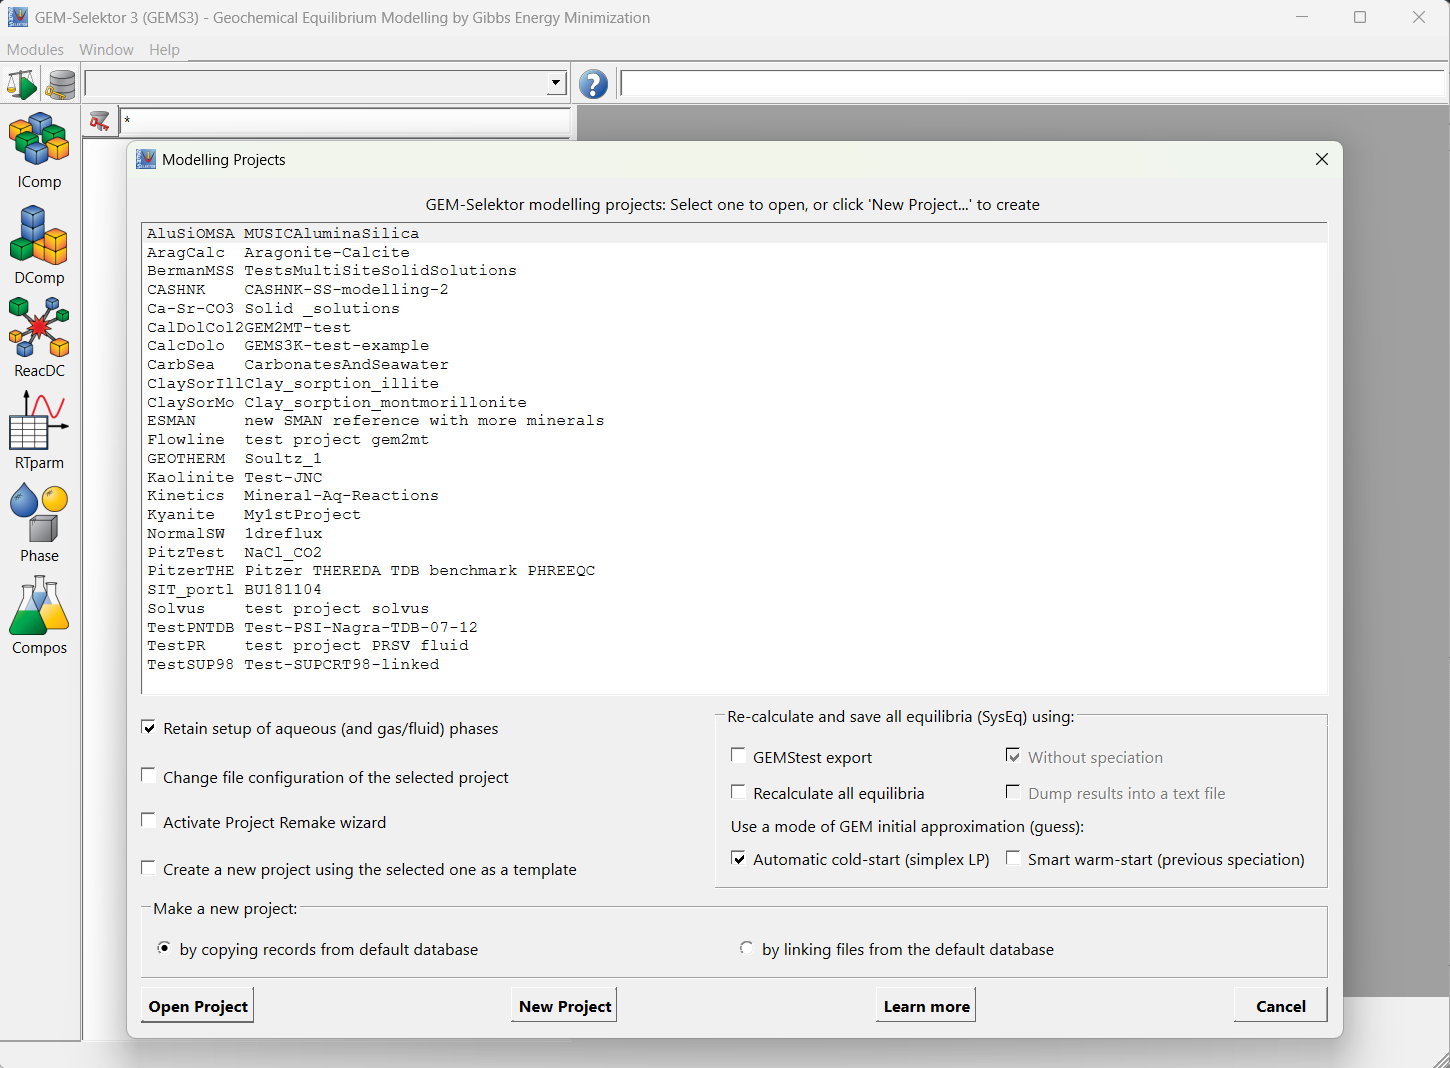This screenshot has width=1450, height=1068.
Task: Select the Ca-Sr-CO3 Solid _solutions project
Action: click(734, 308)
